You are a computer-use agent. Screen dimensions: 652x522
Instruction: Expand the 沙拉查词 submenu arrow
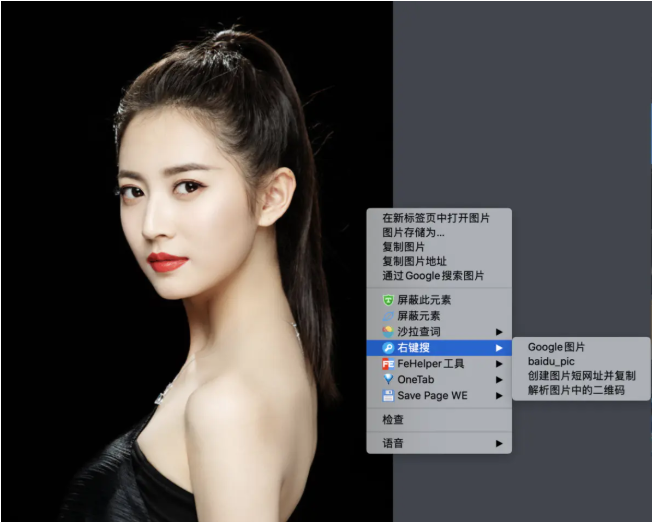click(499, 332)
